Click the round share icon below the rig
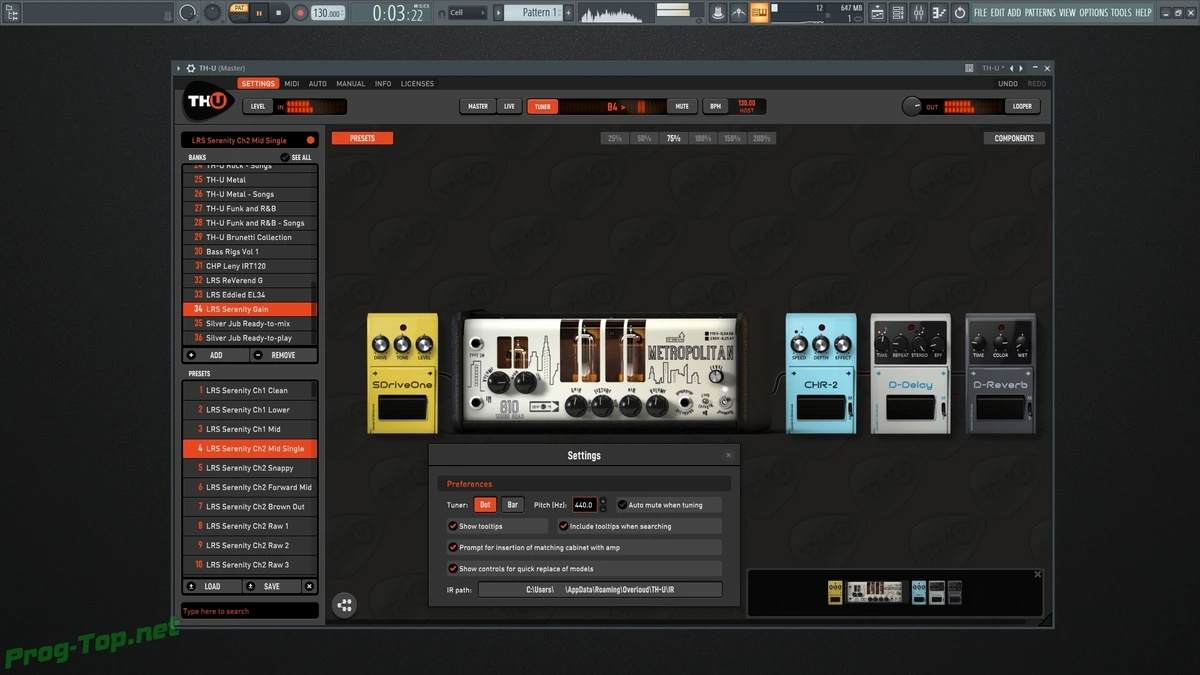The width and height of the screenshot is (1200, 675). (344, 605)
